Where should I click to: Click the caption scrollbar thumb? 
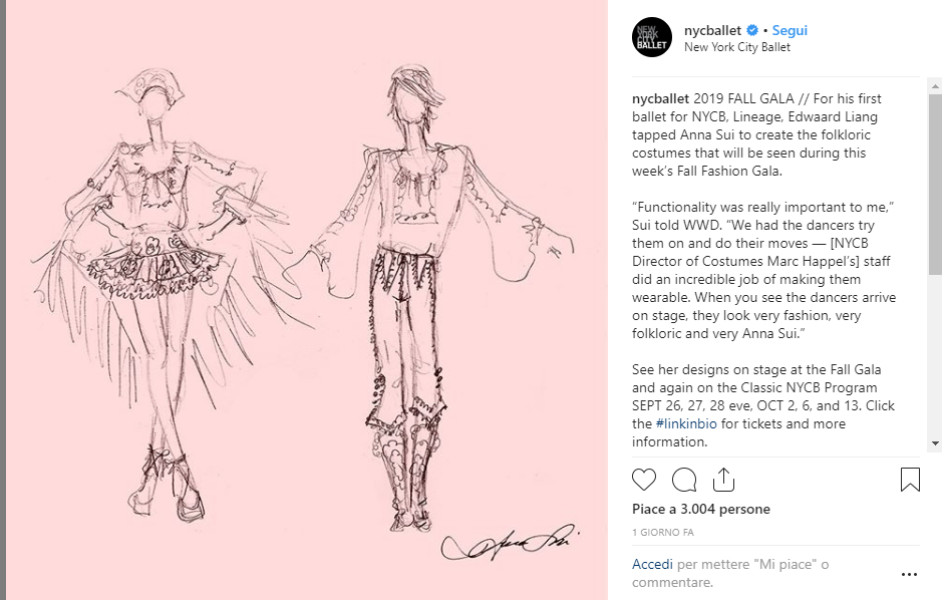[935, 185]
